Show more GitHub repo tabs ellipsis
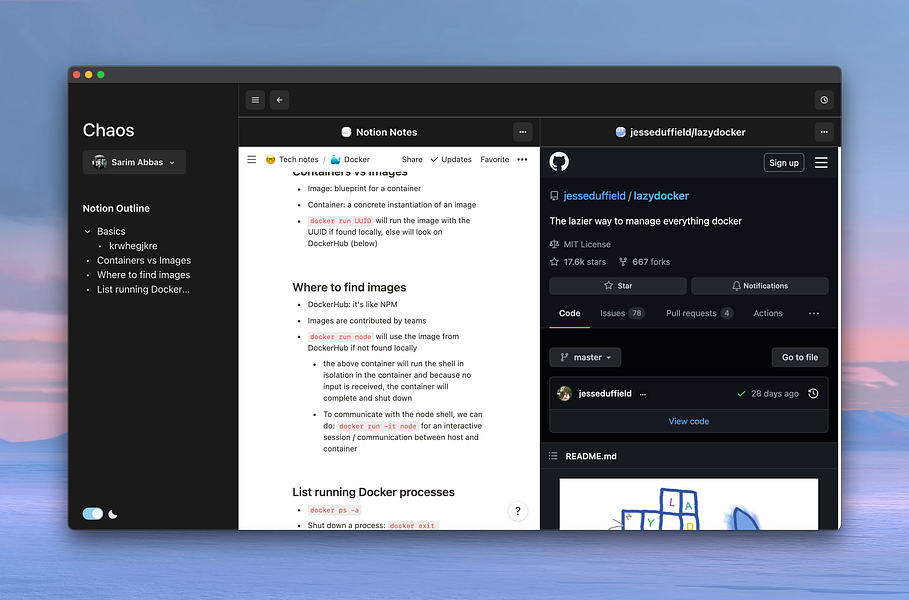The width and height of the screenshot is (909, 600). (x=814, y=314)
